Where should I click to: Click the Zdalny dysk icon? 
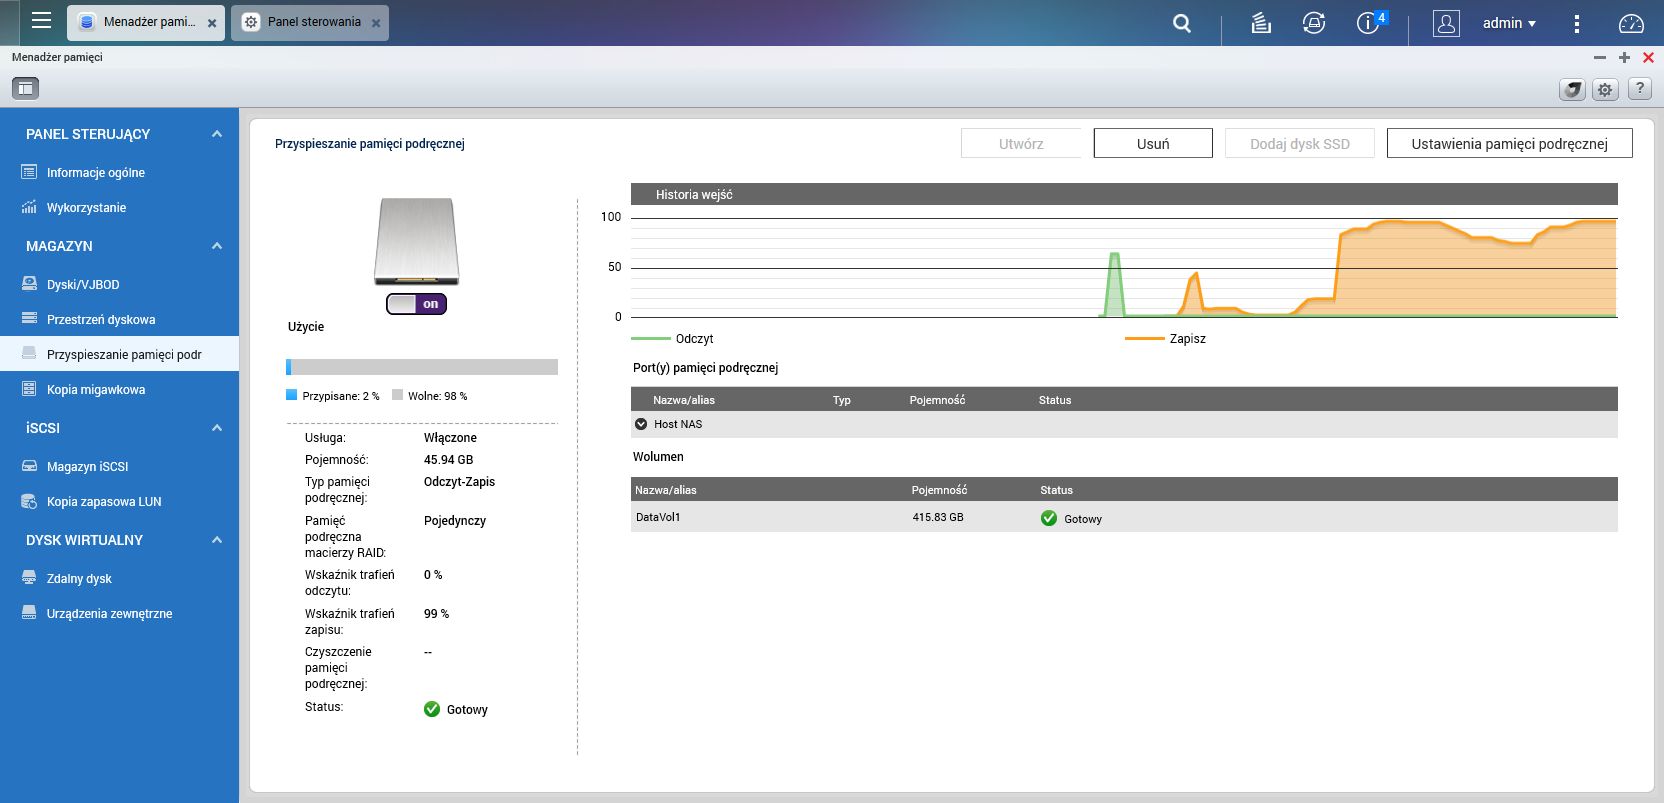pyautogui.click(x=29, y=578)
